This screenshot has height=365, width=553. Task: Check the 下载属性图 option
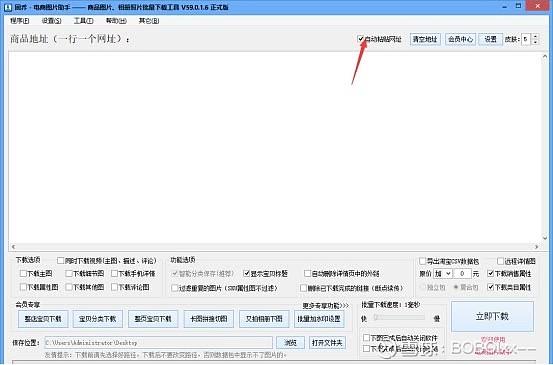[23, 287]
